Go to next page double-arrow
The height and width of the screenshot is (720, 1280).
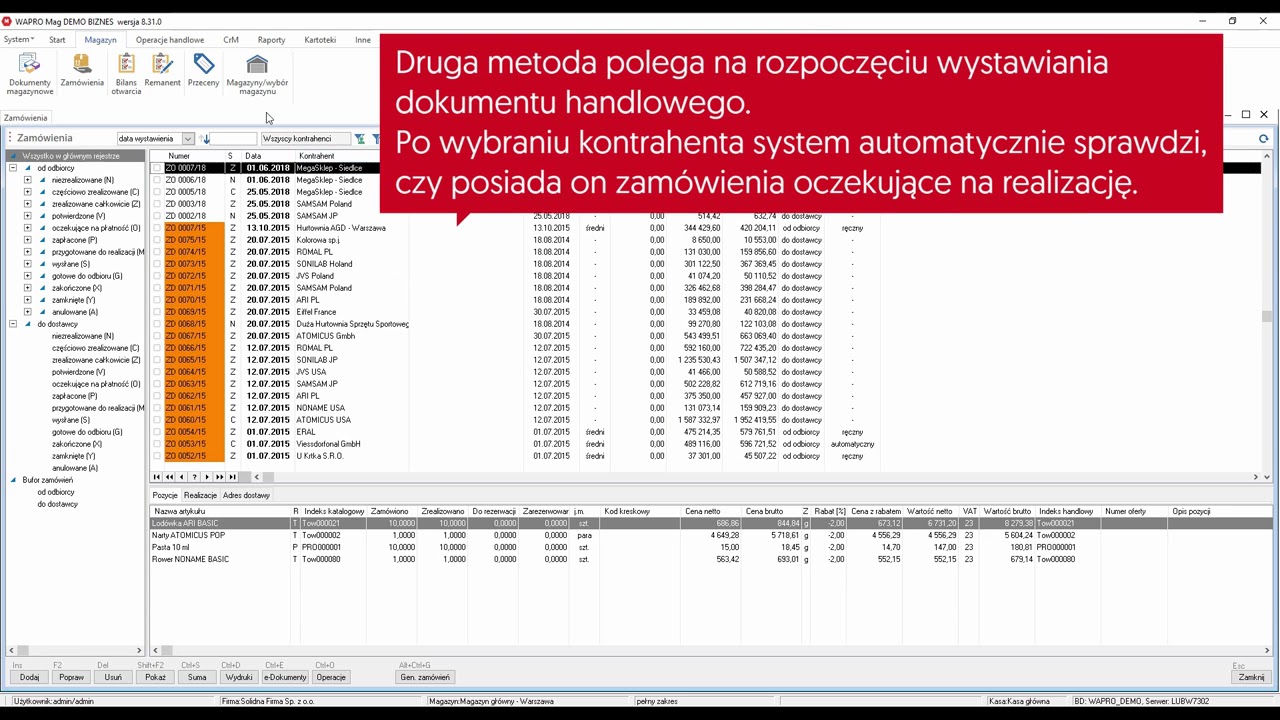click(x=220, y=477)
